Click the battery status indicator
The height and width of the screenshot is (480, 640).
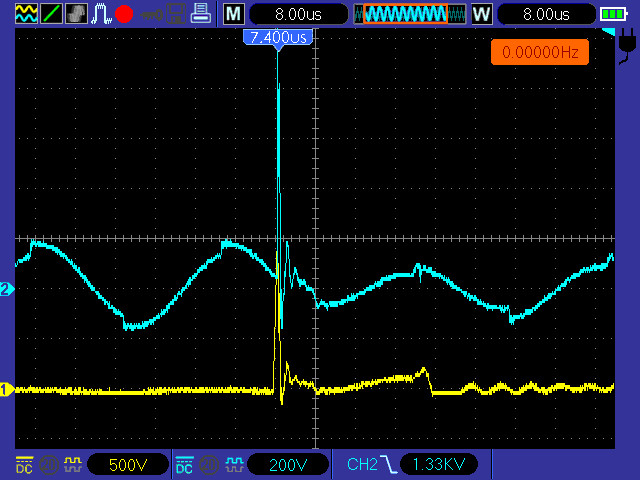click(612, 14)
